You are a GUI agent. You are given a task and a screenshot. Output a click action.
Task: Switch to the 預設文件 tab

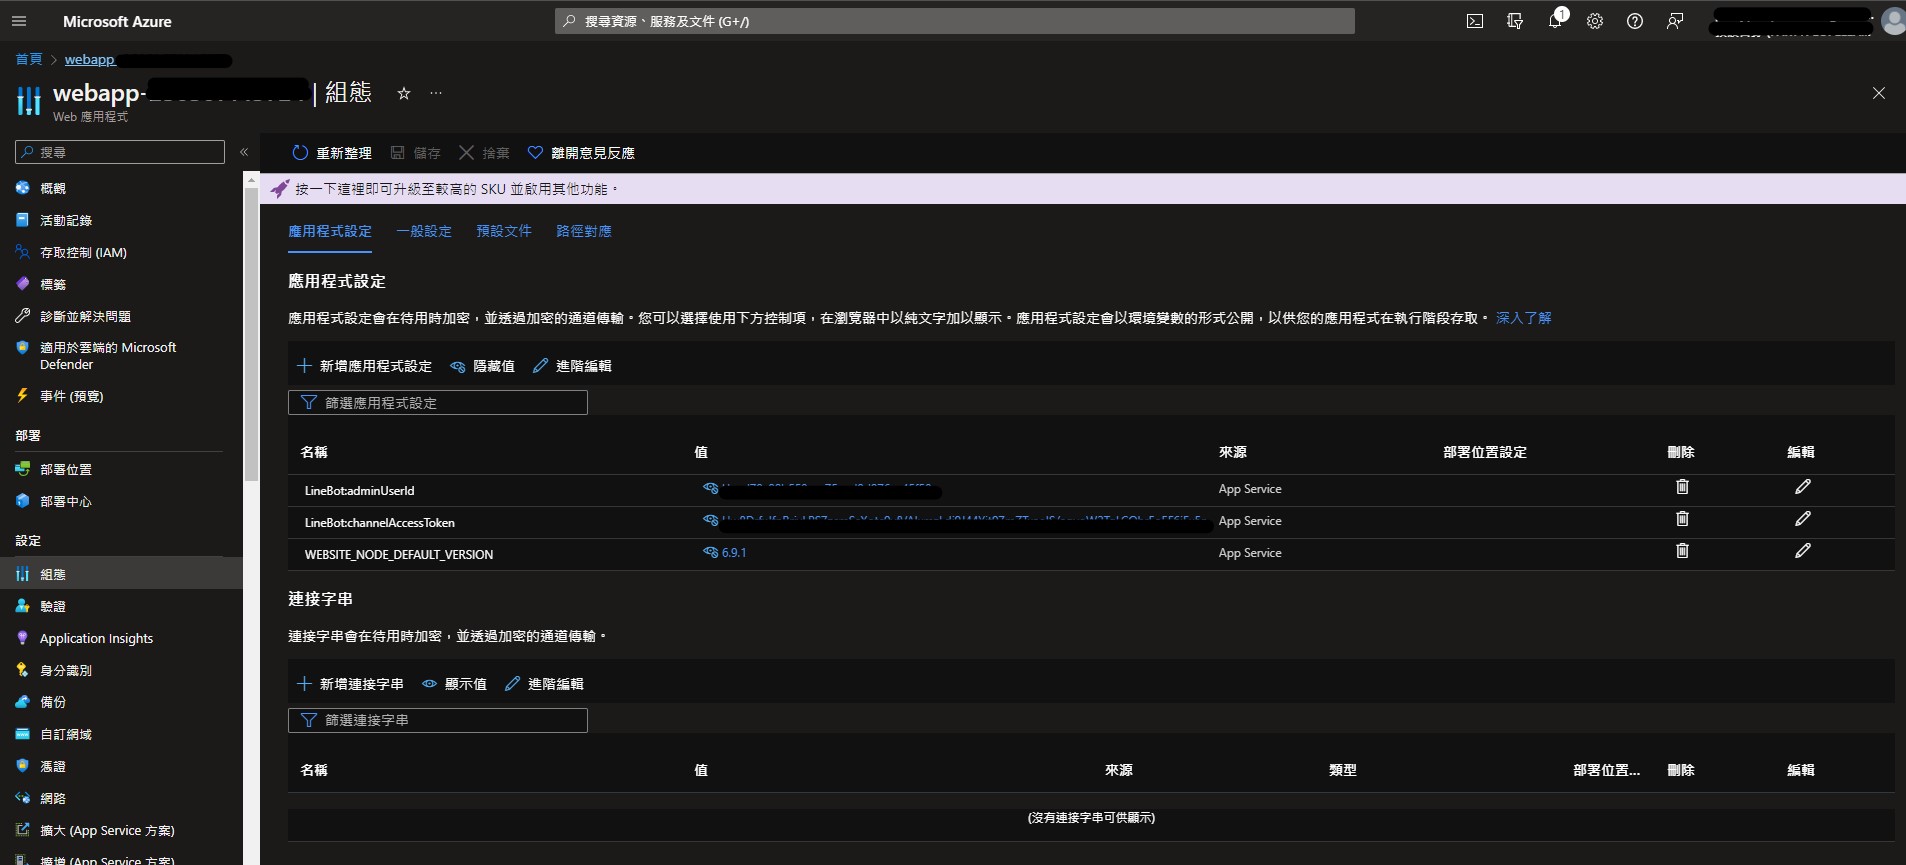pyautogui.click(x=504, y=231)
